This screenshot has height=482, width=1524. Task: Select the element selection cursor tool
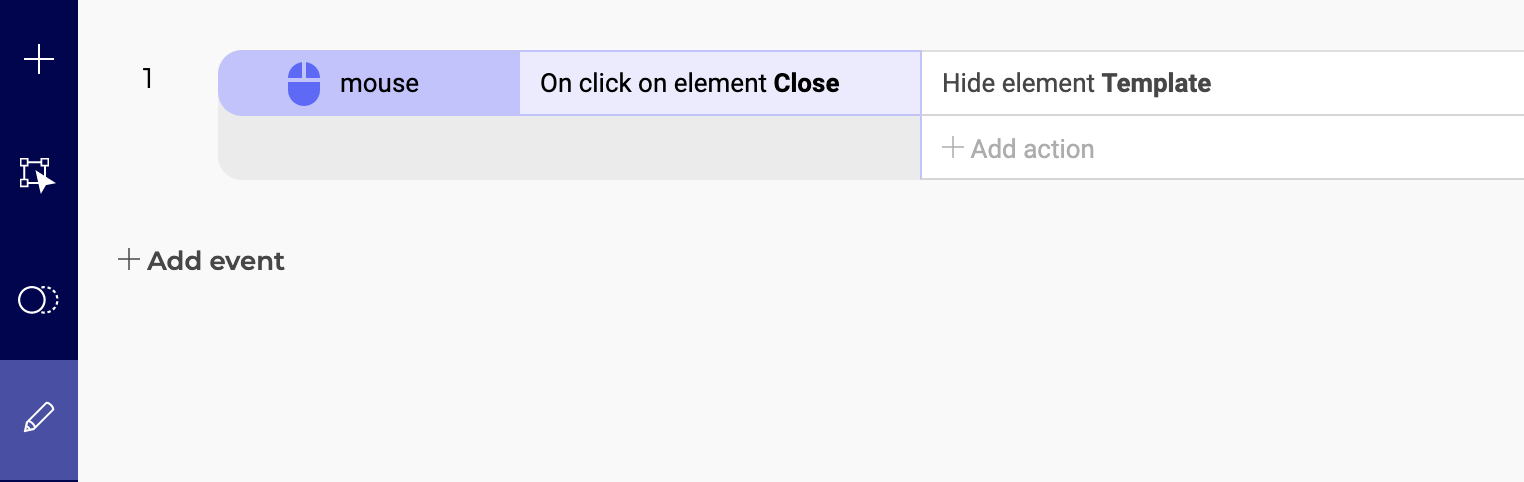[38, 175]
